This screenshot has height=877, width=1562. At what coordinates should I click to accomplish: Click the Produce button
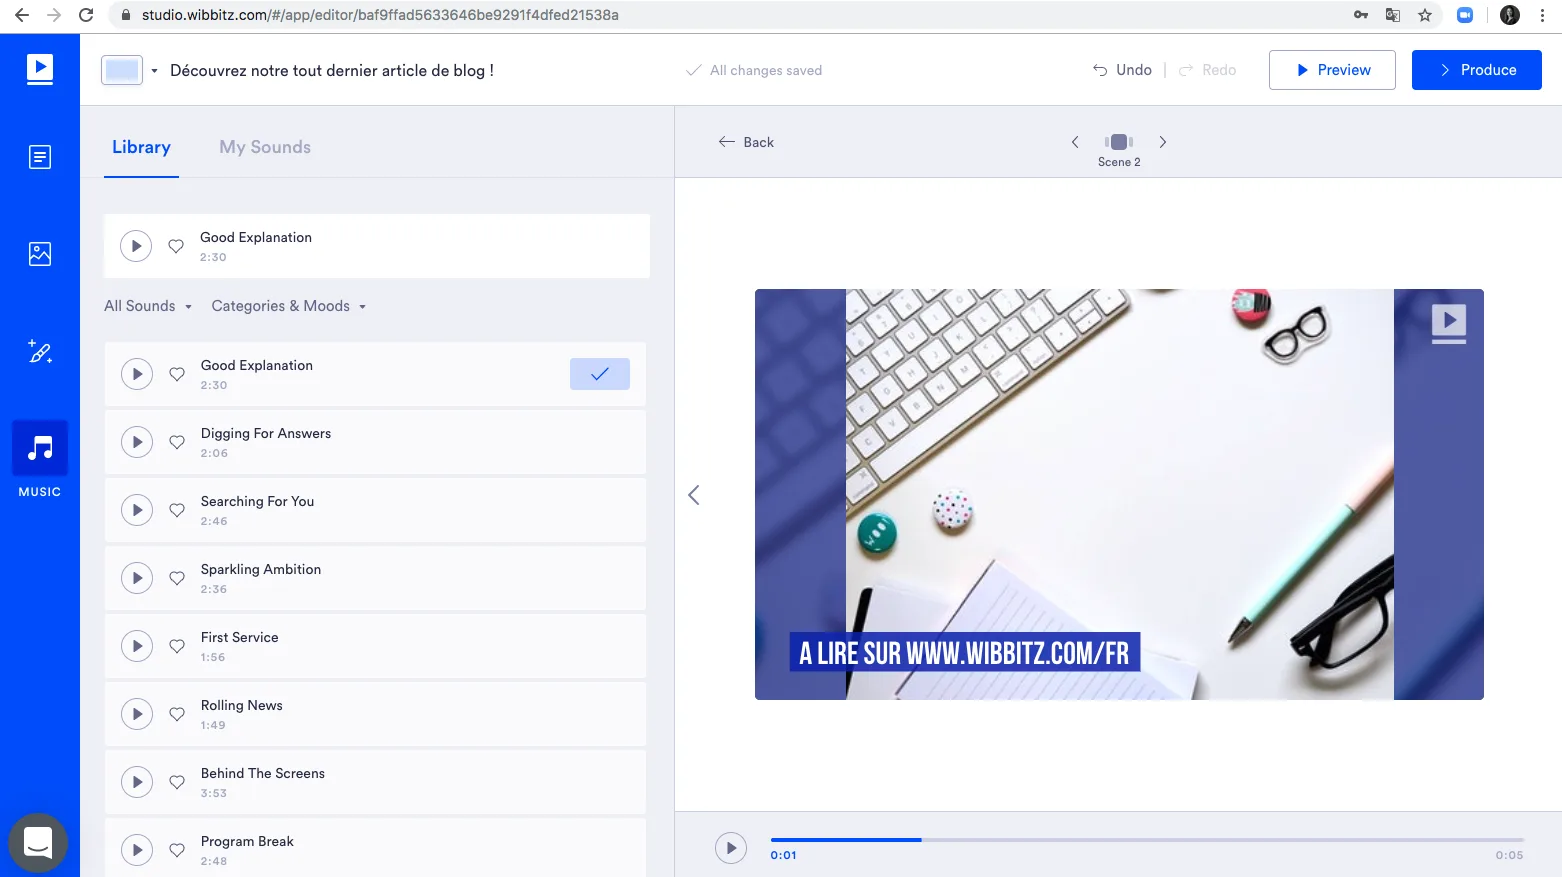coord(1477,70)
